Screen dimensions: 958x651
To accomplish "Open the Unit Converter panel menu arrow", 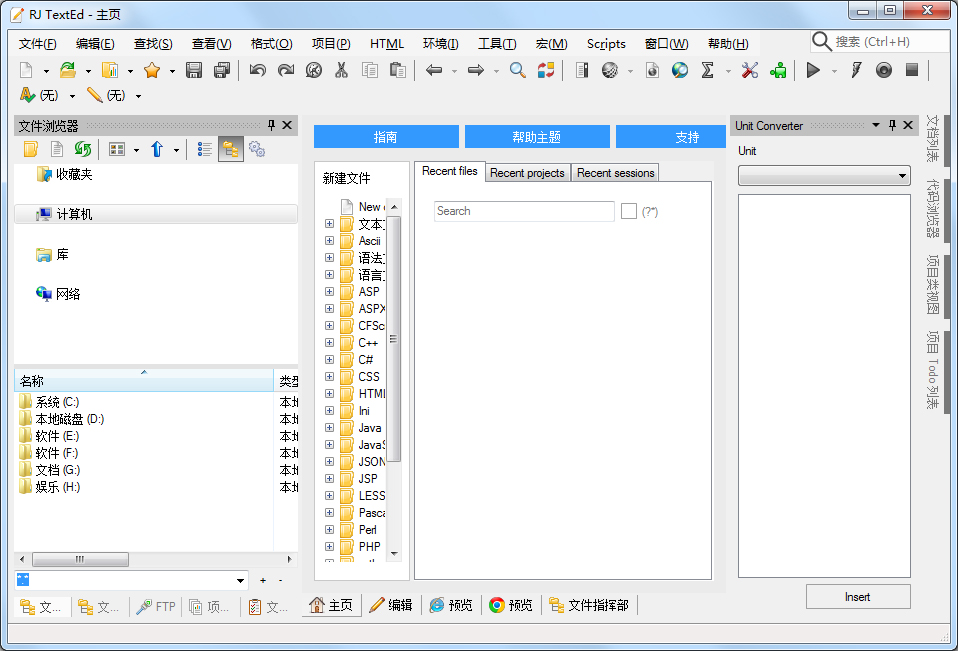I will pos(876,125).
